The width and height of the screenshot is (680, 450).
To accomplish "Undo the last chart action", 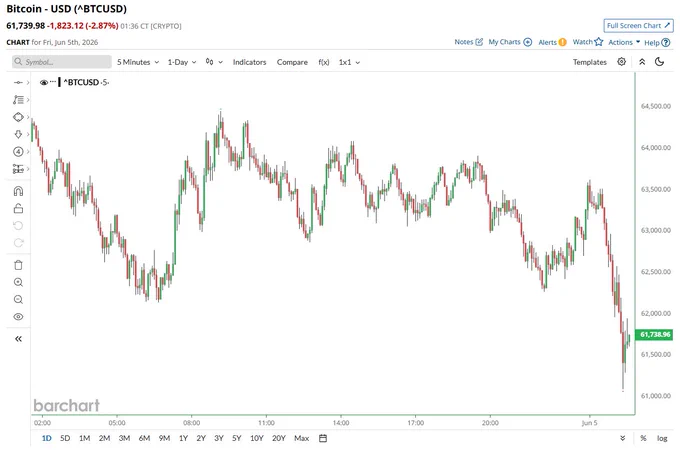I will (x=18, y=225).
